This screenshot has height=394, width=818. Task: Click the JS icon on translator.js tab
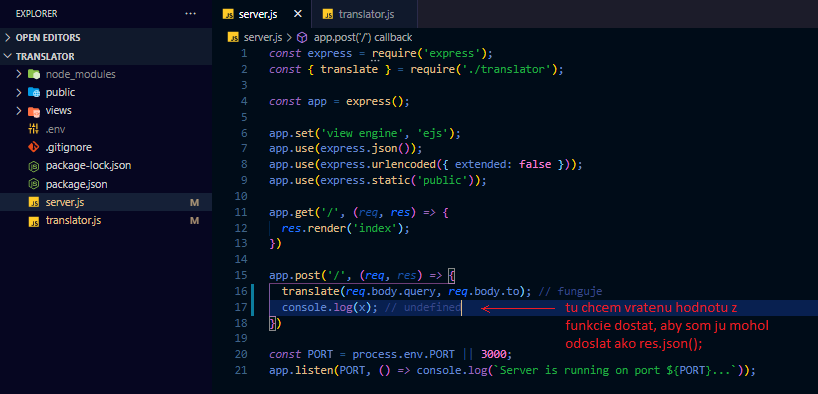(328, 14)
